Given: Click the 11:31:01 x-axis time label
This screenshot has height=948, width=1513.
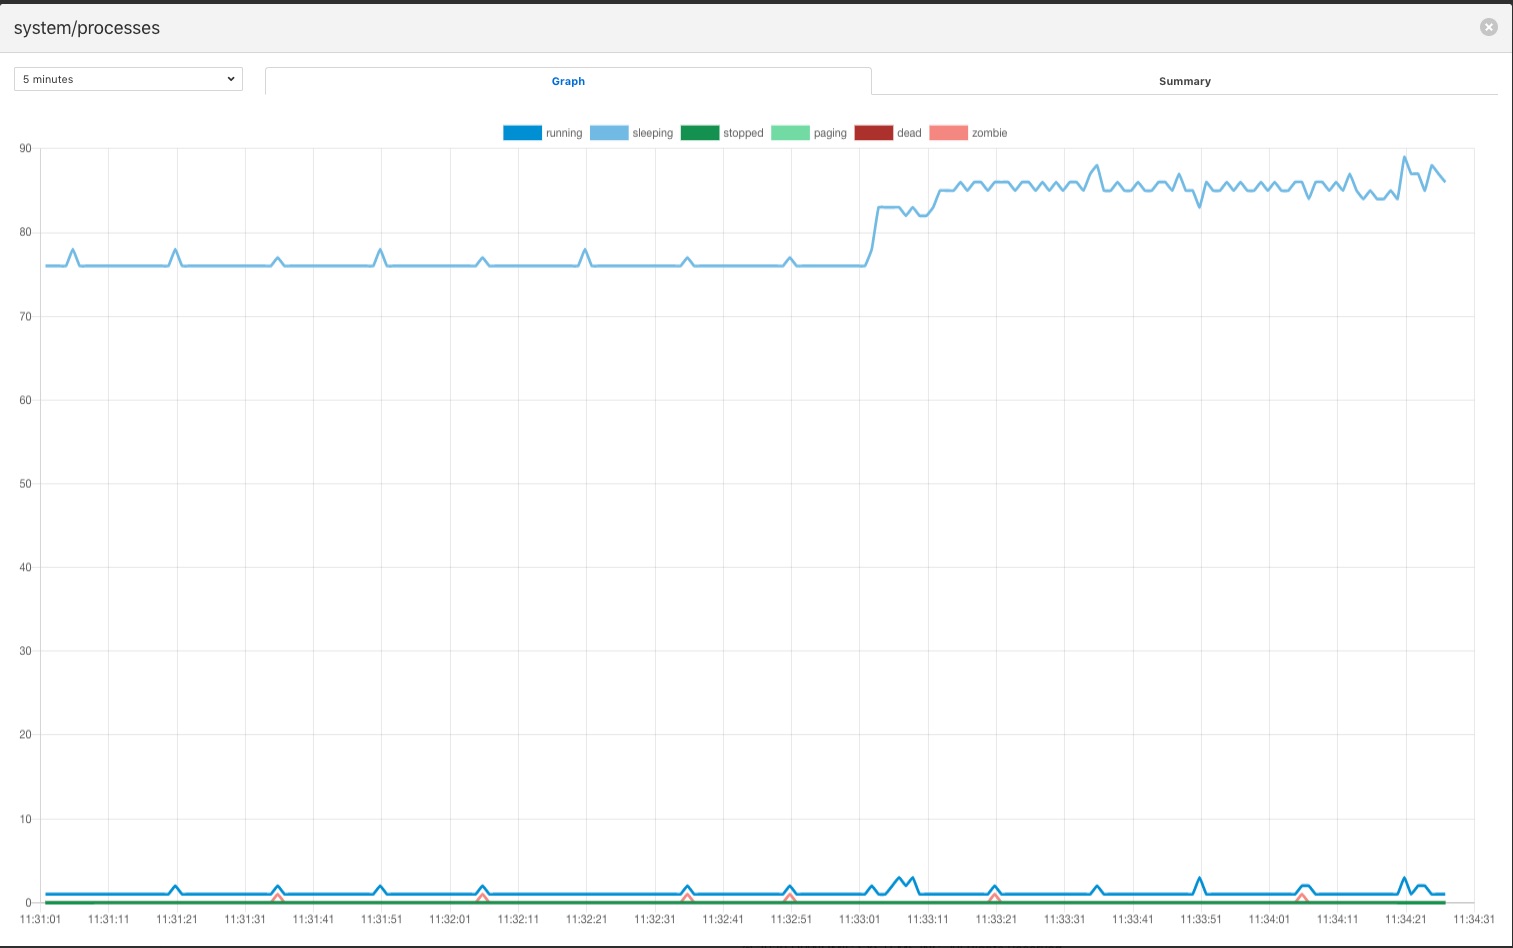Looking at the screenshot, I should click(x=40, y=919).
